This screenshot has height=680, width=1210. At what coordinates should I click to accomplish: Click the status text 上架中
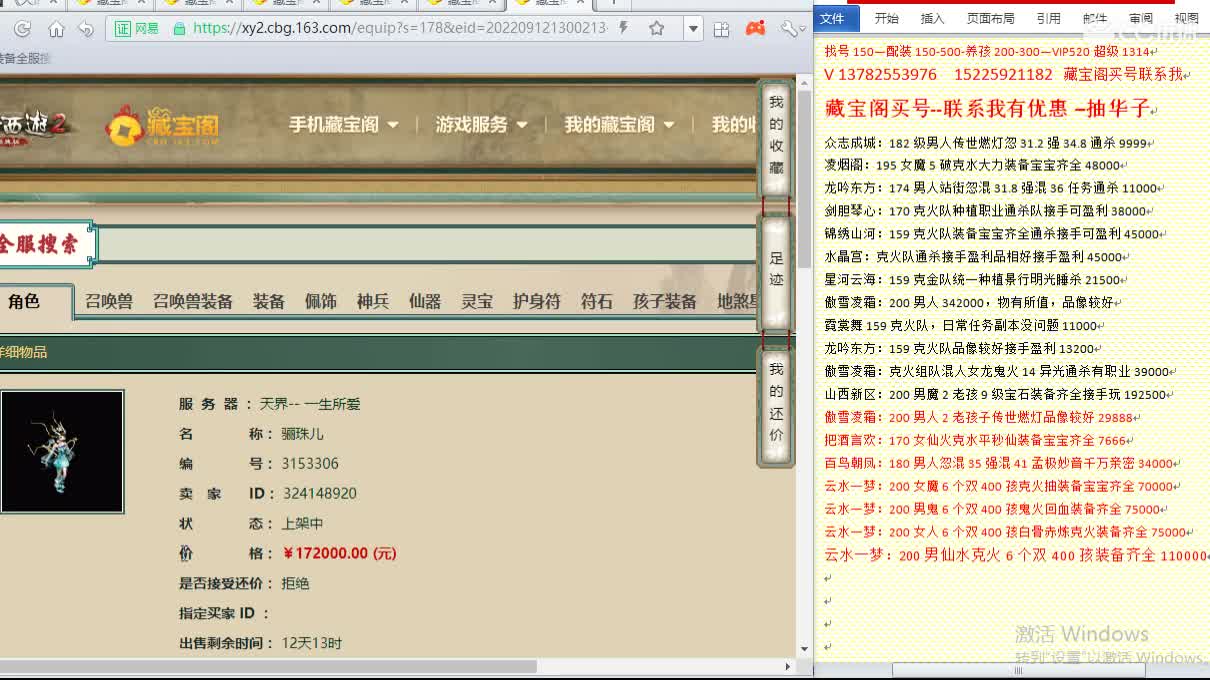(x=303, y=523)
